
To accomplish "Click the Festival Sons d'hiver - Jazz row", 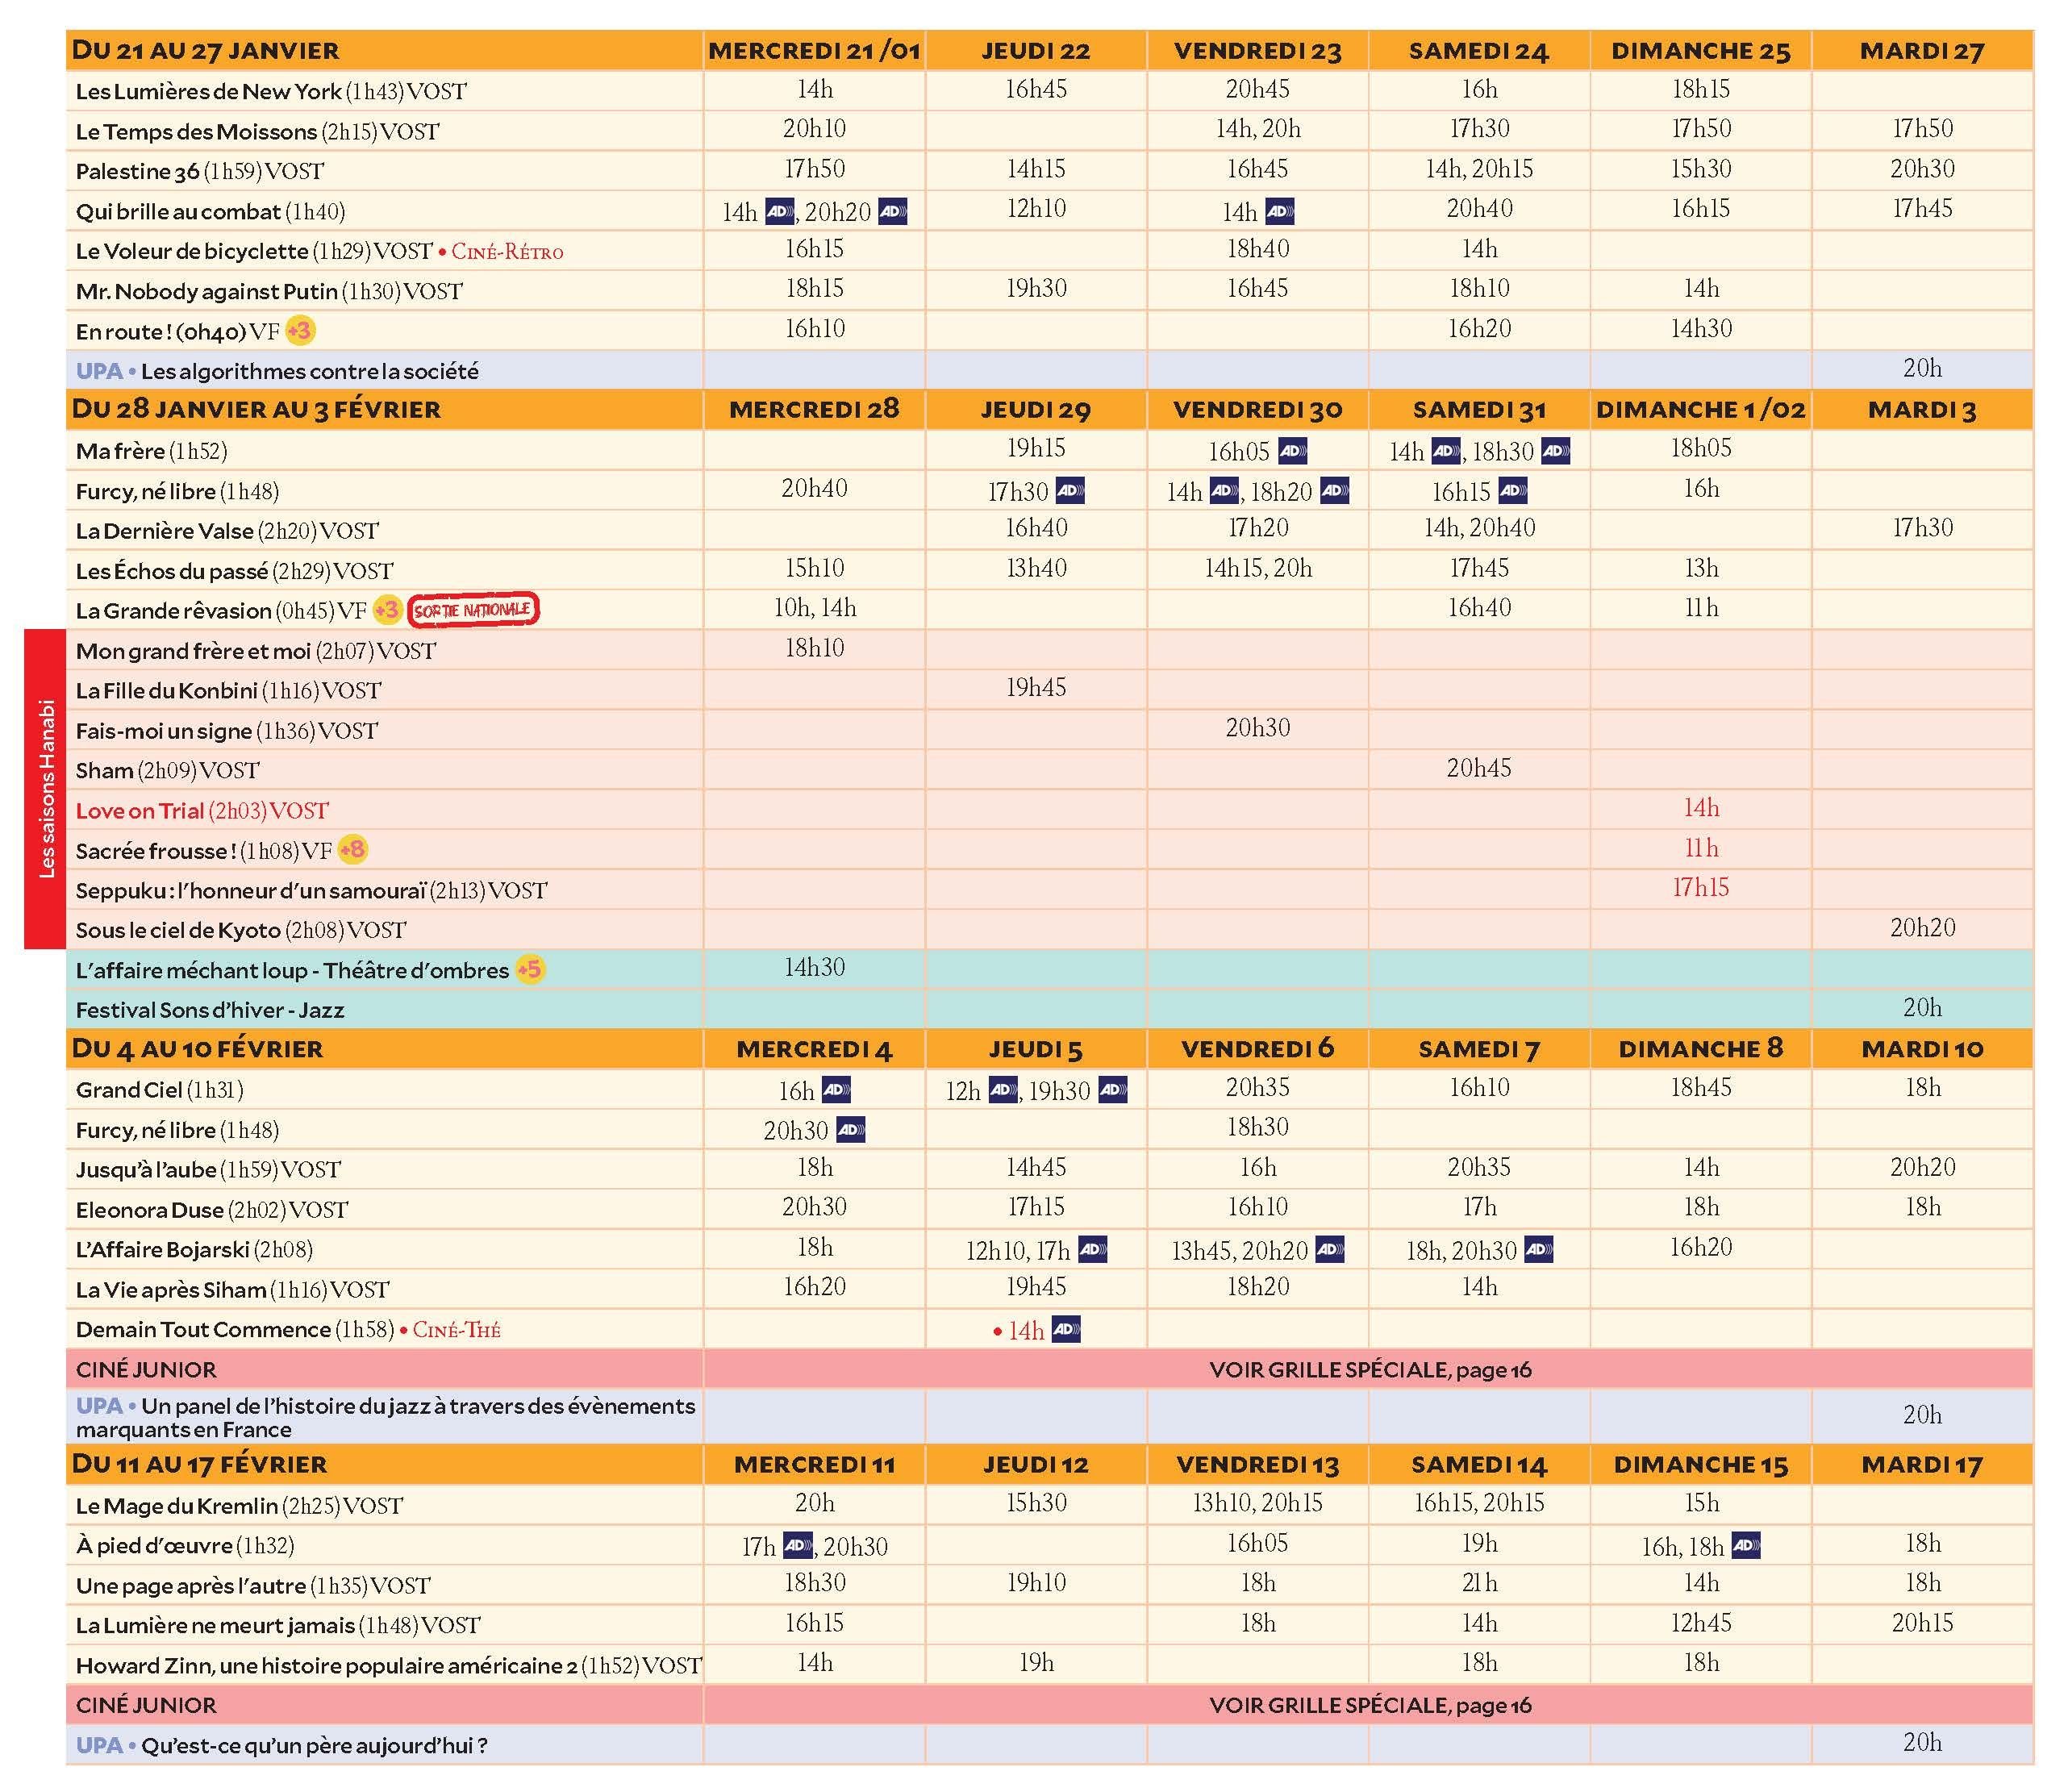I will coord(210,1010).
